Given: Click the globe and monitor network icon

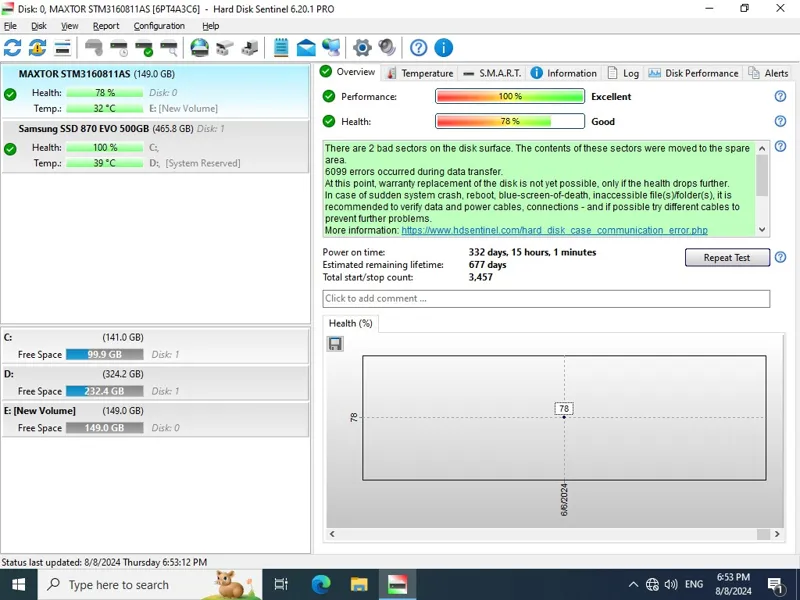Looking at the screenshot, I should pos(331,48).
